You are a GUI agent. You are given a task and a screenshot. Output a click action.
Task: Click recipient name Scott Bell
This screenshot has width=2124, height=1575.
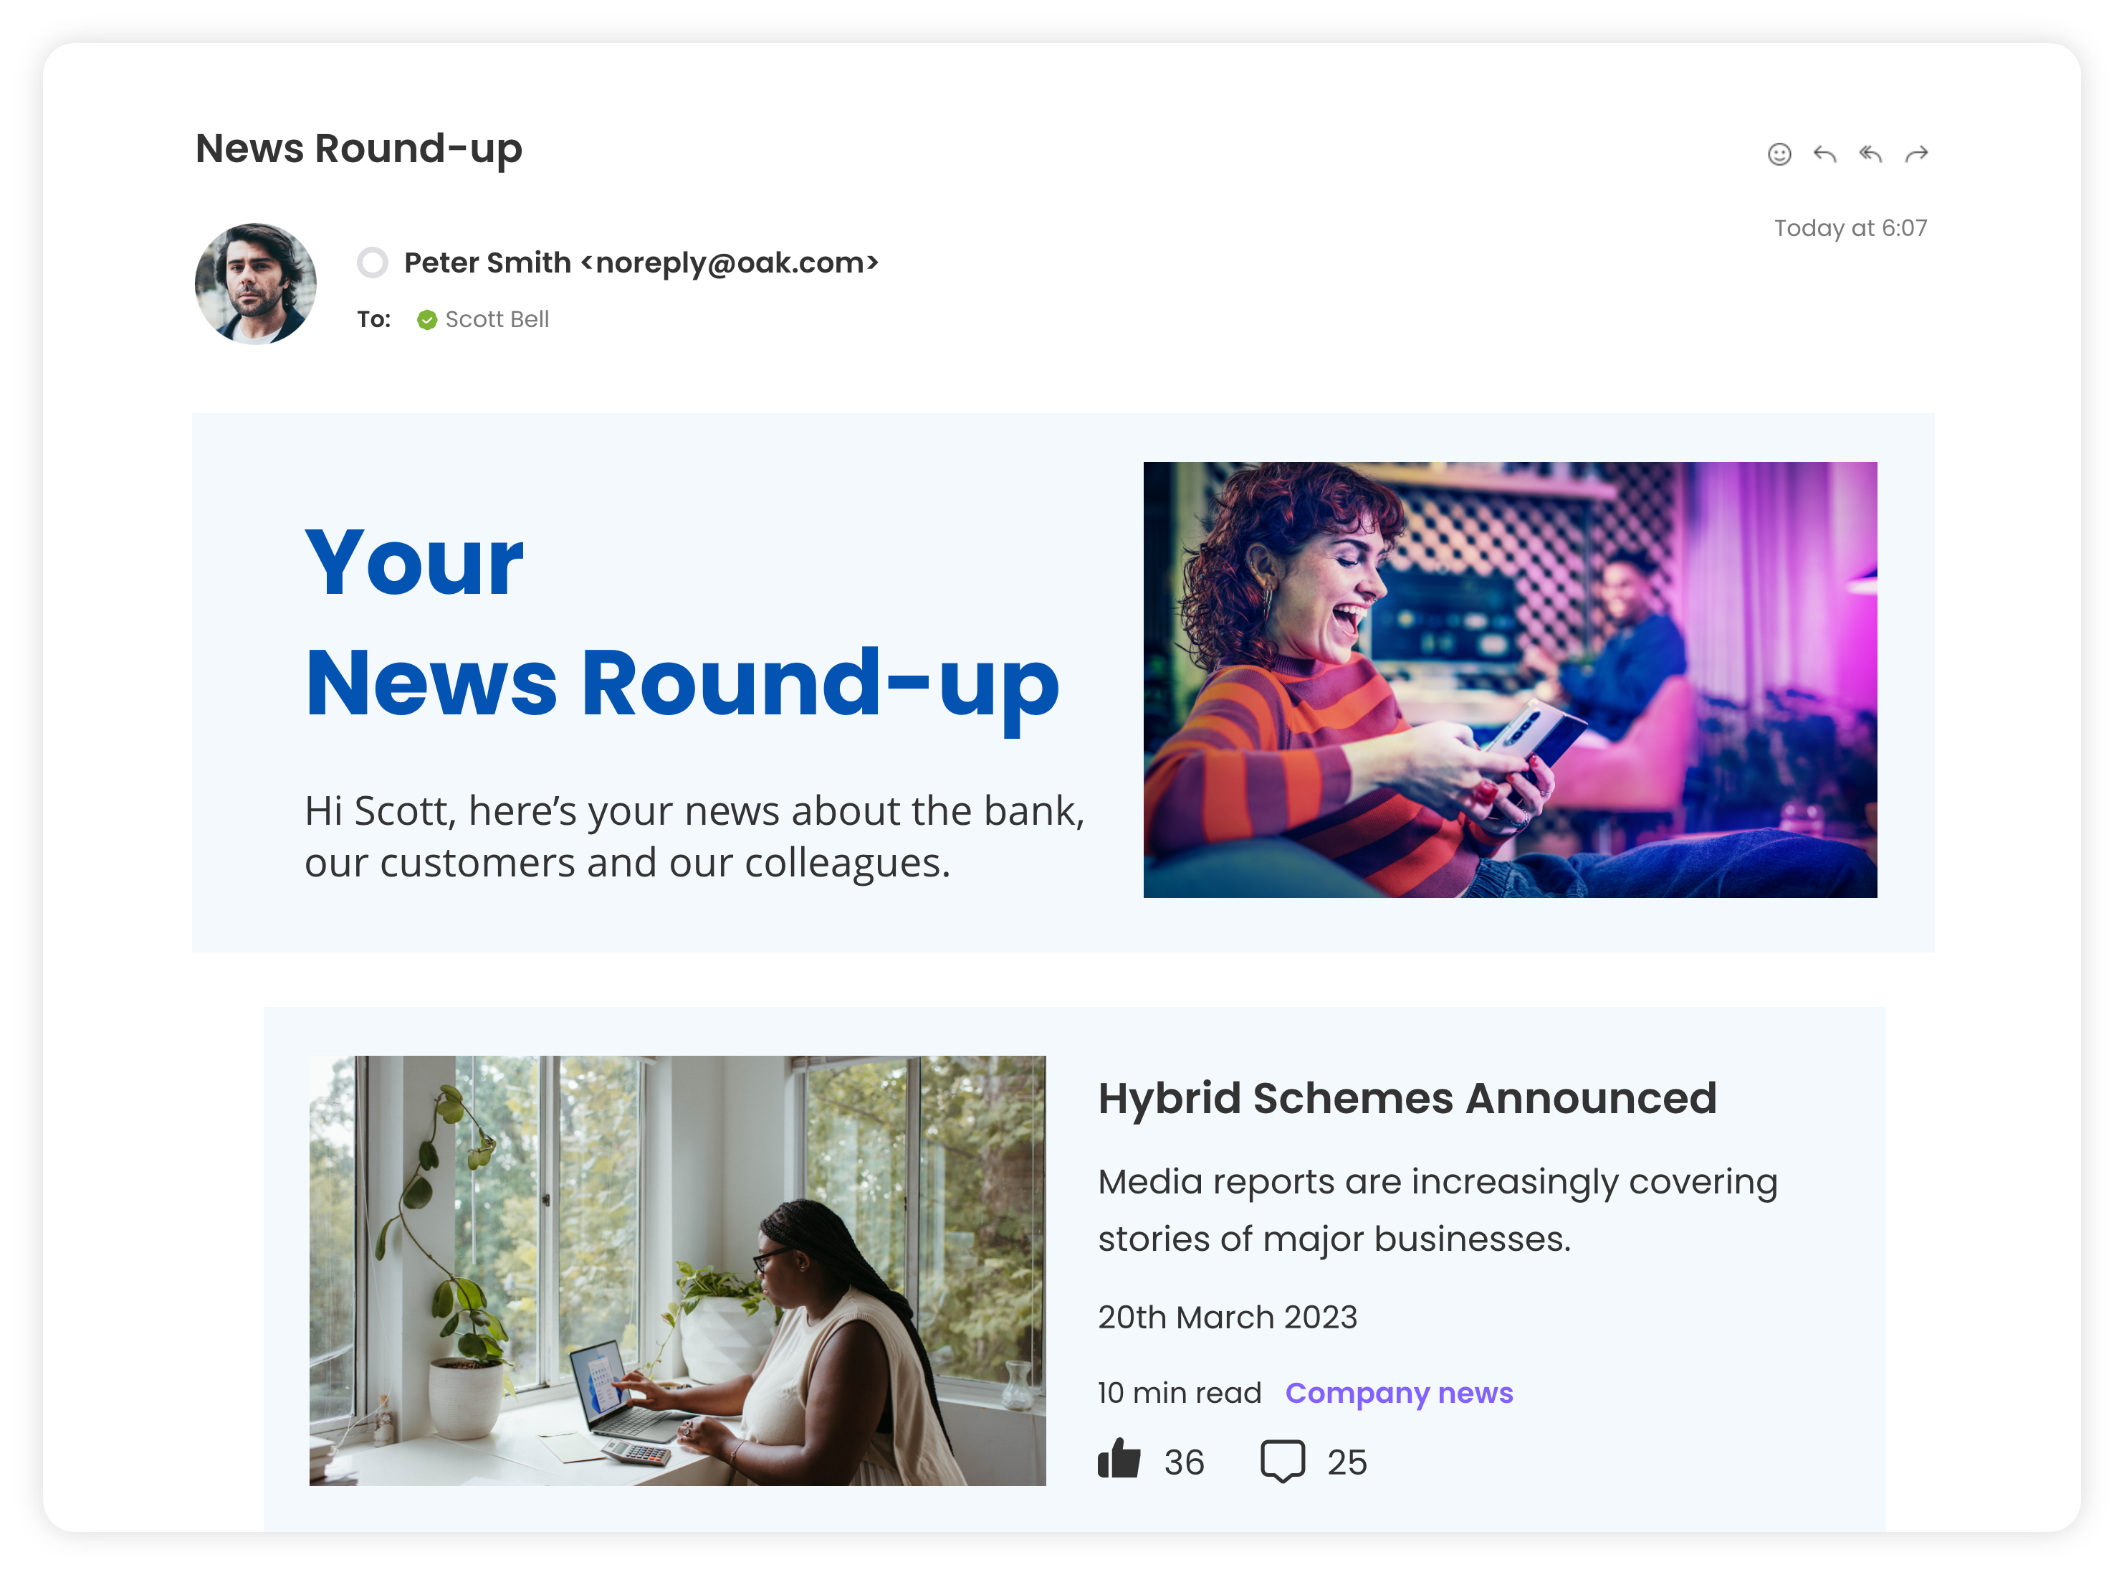[x=497, y=320]
